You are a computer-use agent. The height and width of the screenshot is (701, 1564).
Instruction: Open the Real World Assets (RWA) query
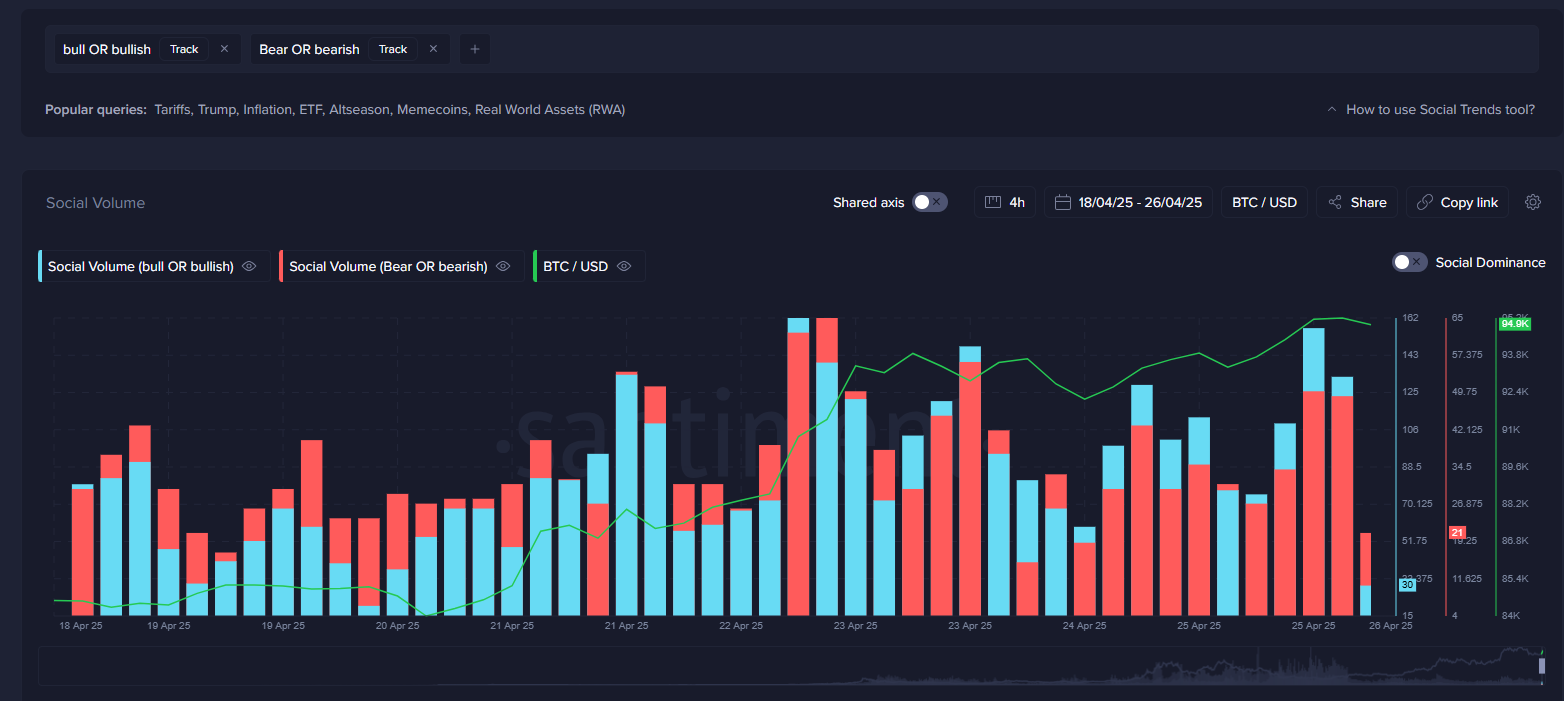551,109
